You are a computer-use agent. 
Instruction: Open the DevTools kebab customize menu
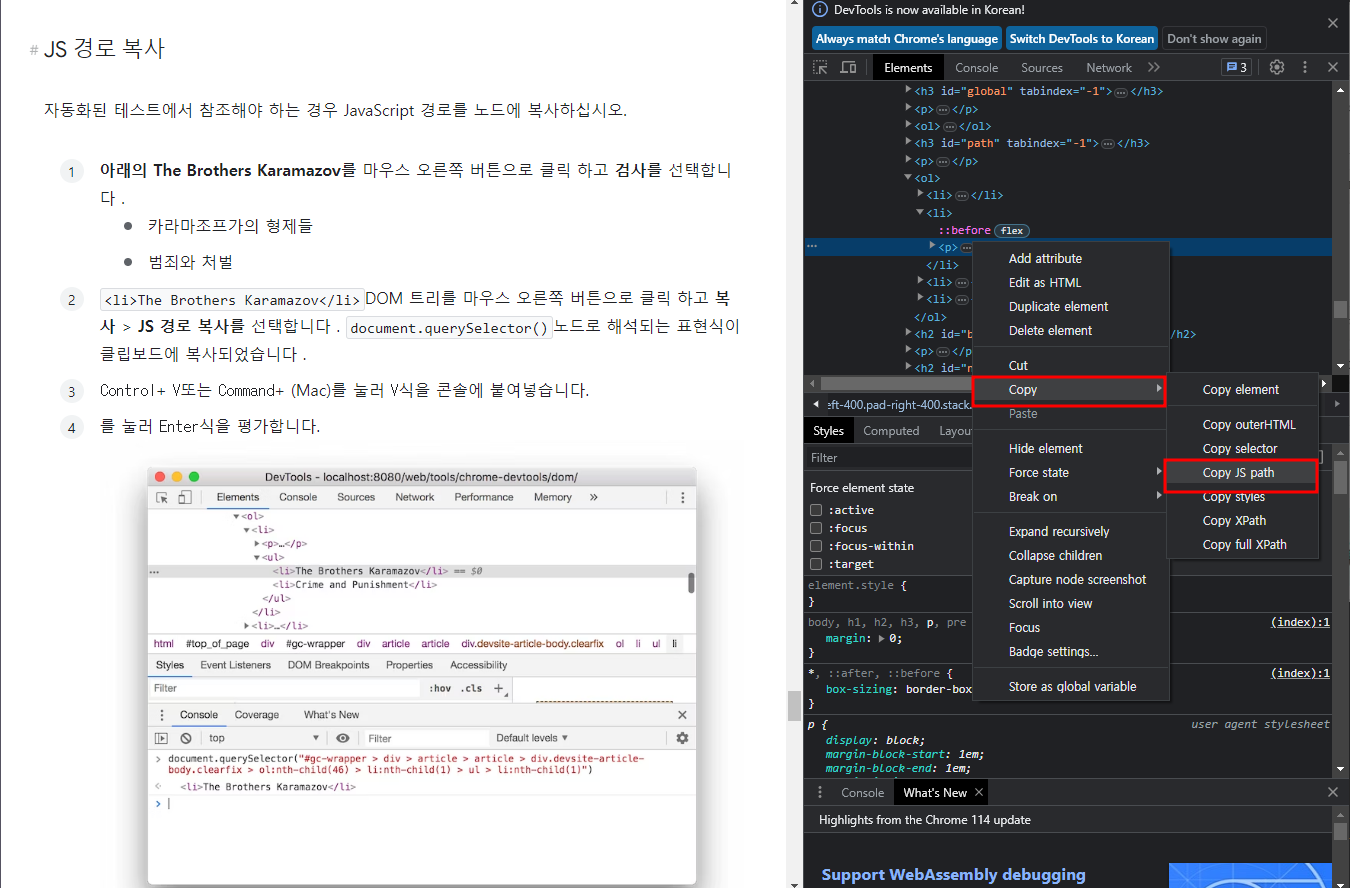point(1305,67)
